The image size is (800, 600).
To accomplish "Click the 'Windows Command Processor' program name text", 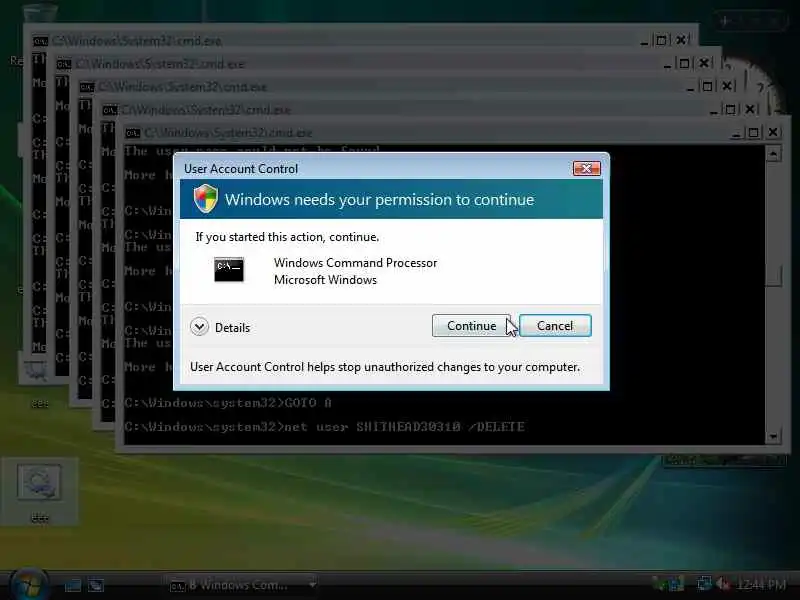I will (x=355, y=263).
